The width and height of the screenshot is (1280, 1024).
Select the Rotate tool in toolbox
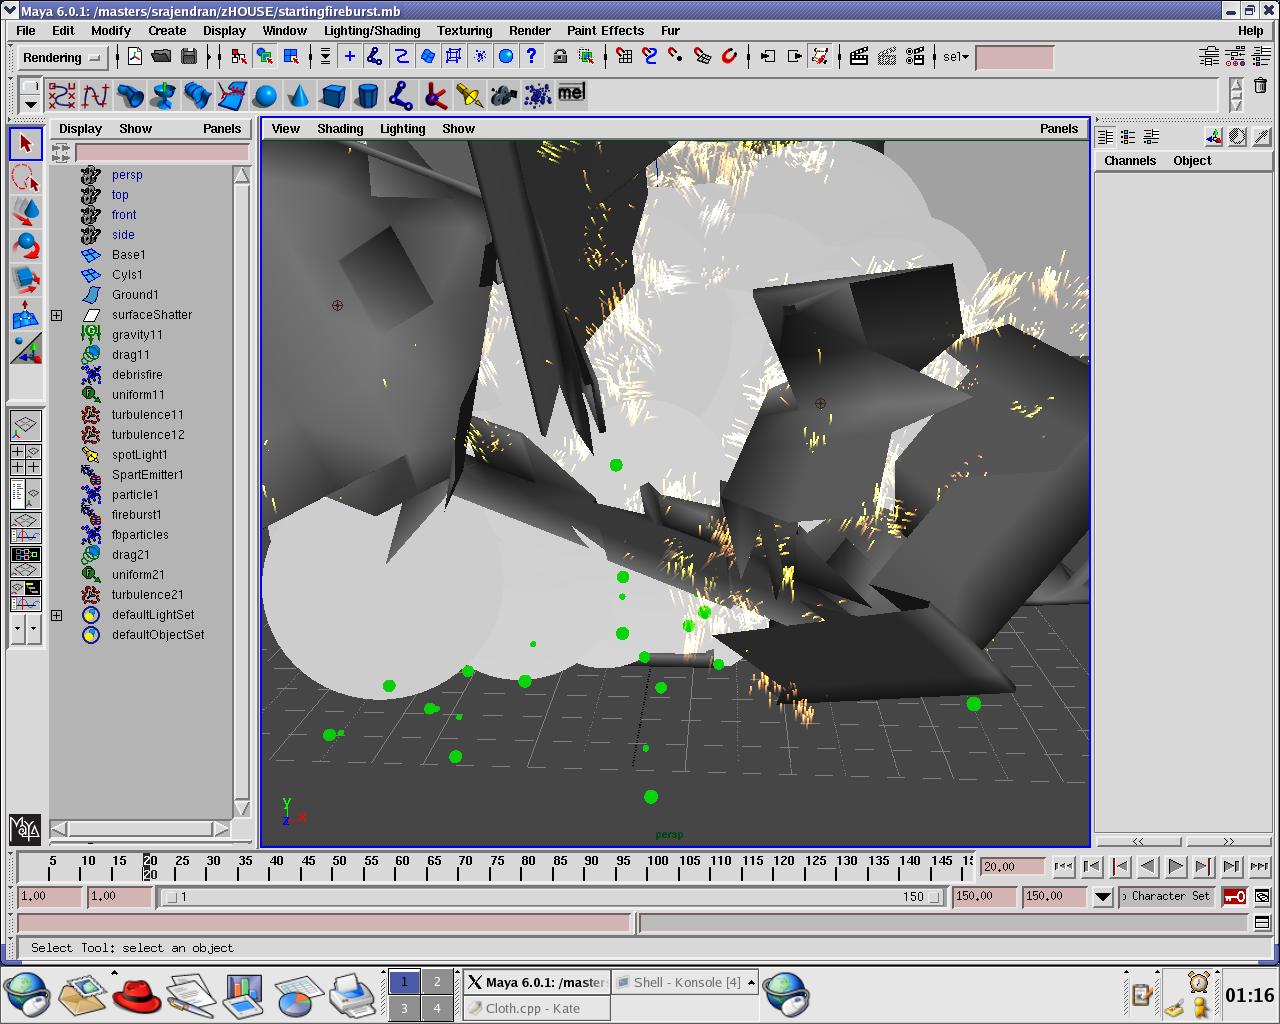point(27,246)
